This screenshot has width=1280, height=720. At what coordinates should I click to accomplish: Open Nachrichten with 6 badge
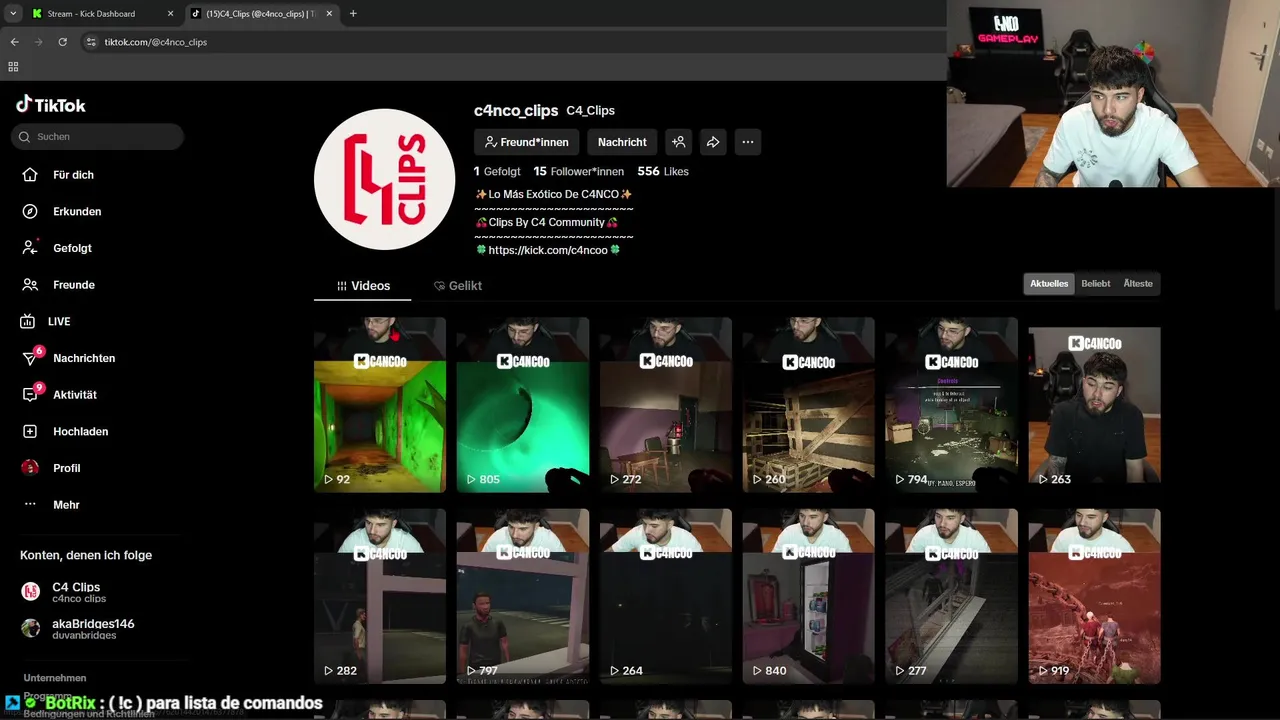[x=68, y=358]
